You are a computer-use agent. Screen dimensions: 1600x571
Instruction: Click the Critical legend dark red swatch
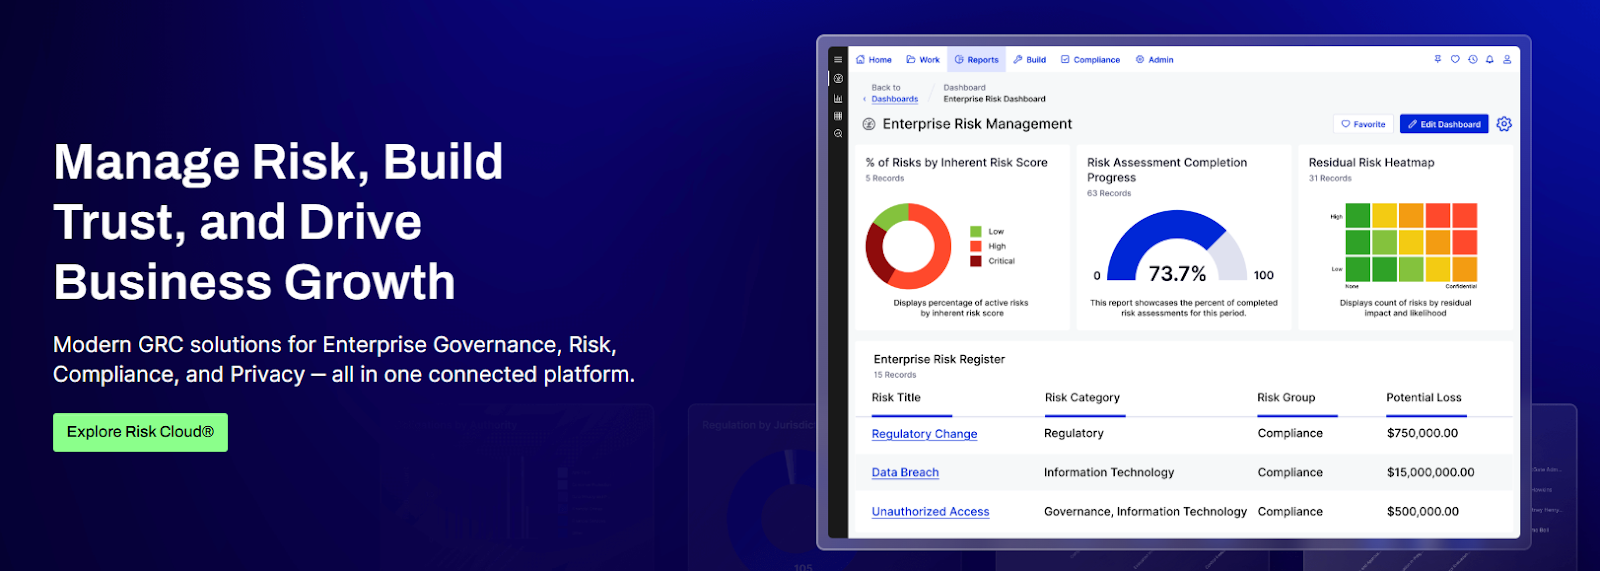(x=975, y=261)
